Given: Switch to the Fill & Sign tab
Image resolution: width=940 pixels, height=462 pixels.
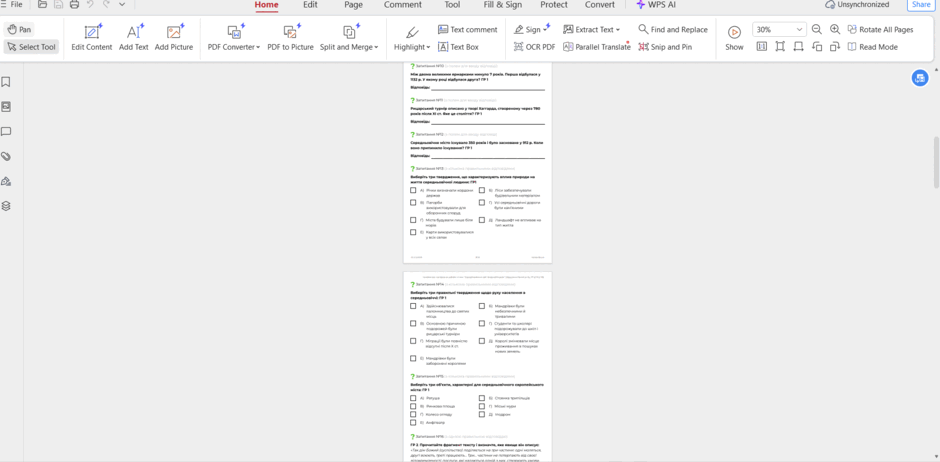Looking at the screenshot, I should 502,5.
